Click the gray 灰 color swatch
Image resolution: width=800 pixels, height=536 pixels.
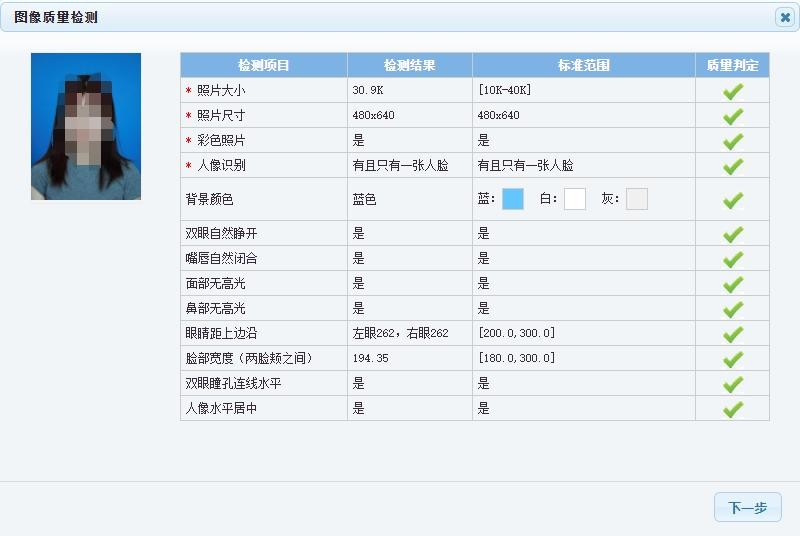pyautogui.click(x=637, y=199)
